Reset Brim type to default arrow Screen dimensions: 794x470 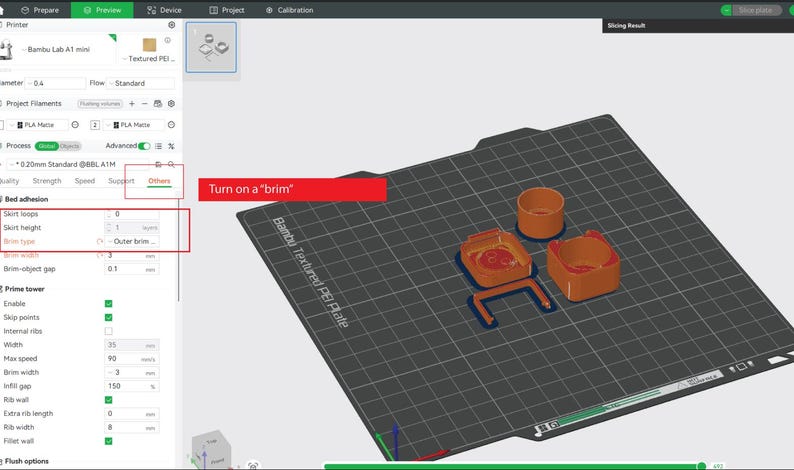click(x=100, y=242)
